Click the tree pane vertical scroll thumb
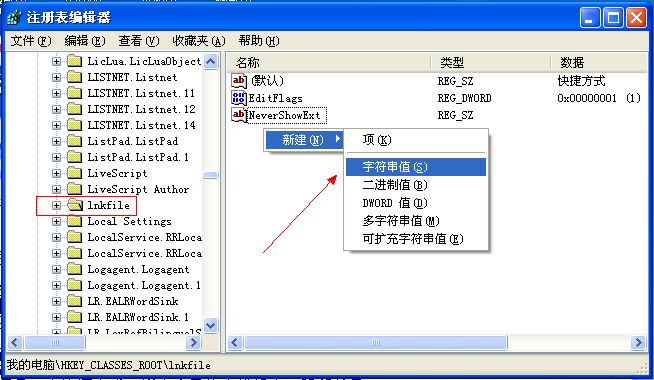Image resolution: width=654 pixels, height=380 pixels. tap(211, 175)
